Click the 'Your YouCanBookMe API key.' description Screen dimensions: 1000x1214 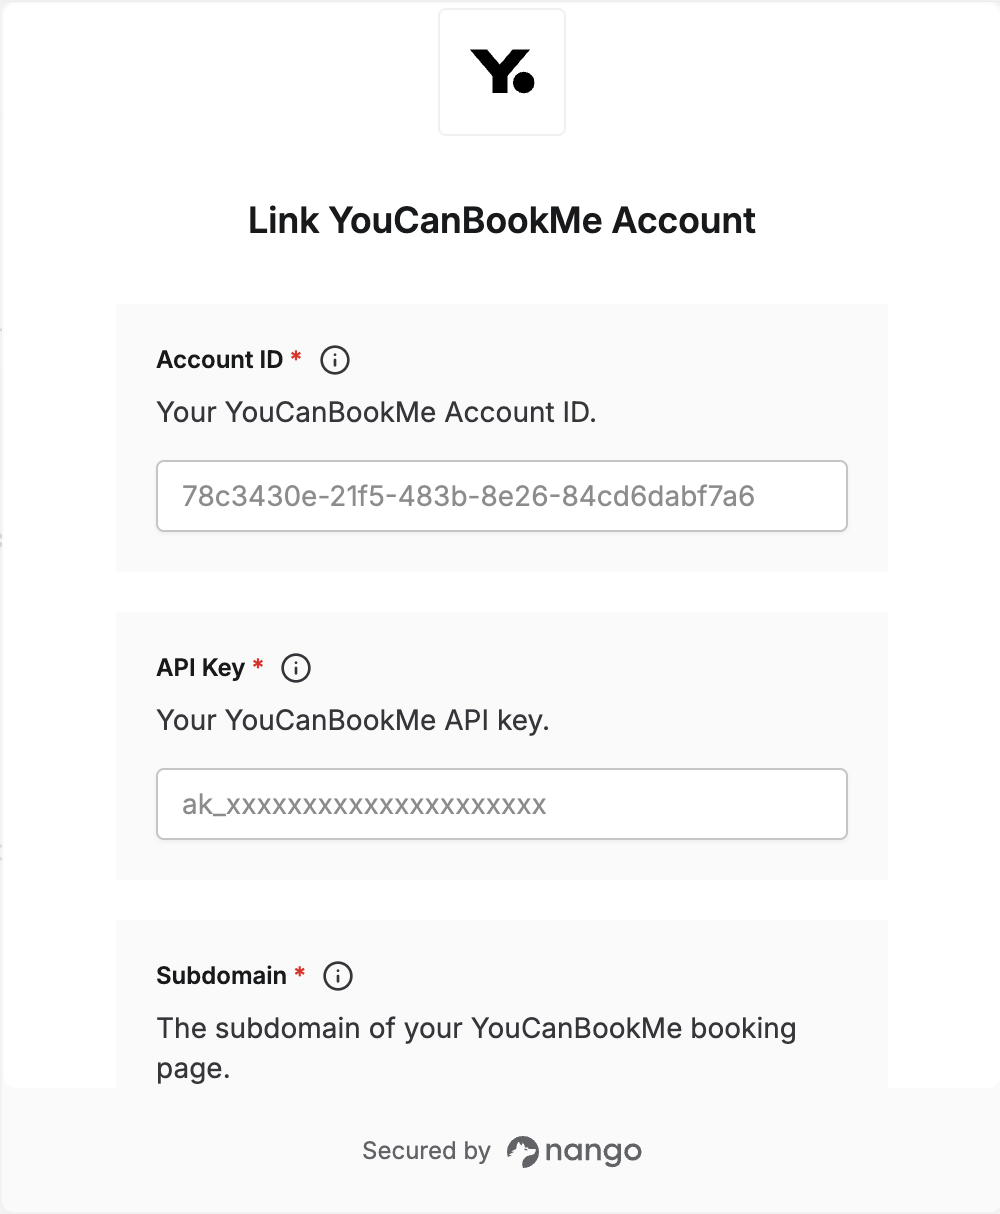[x=354, y=720]
